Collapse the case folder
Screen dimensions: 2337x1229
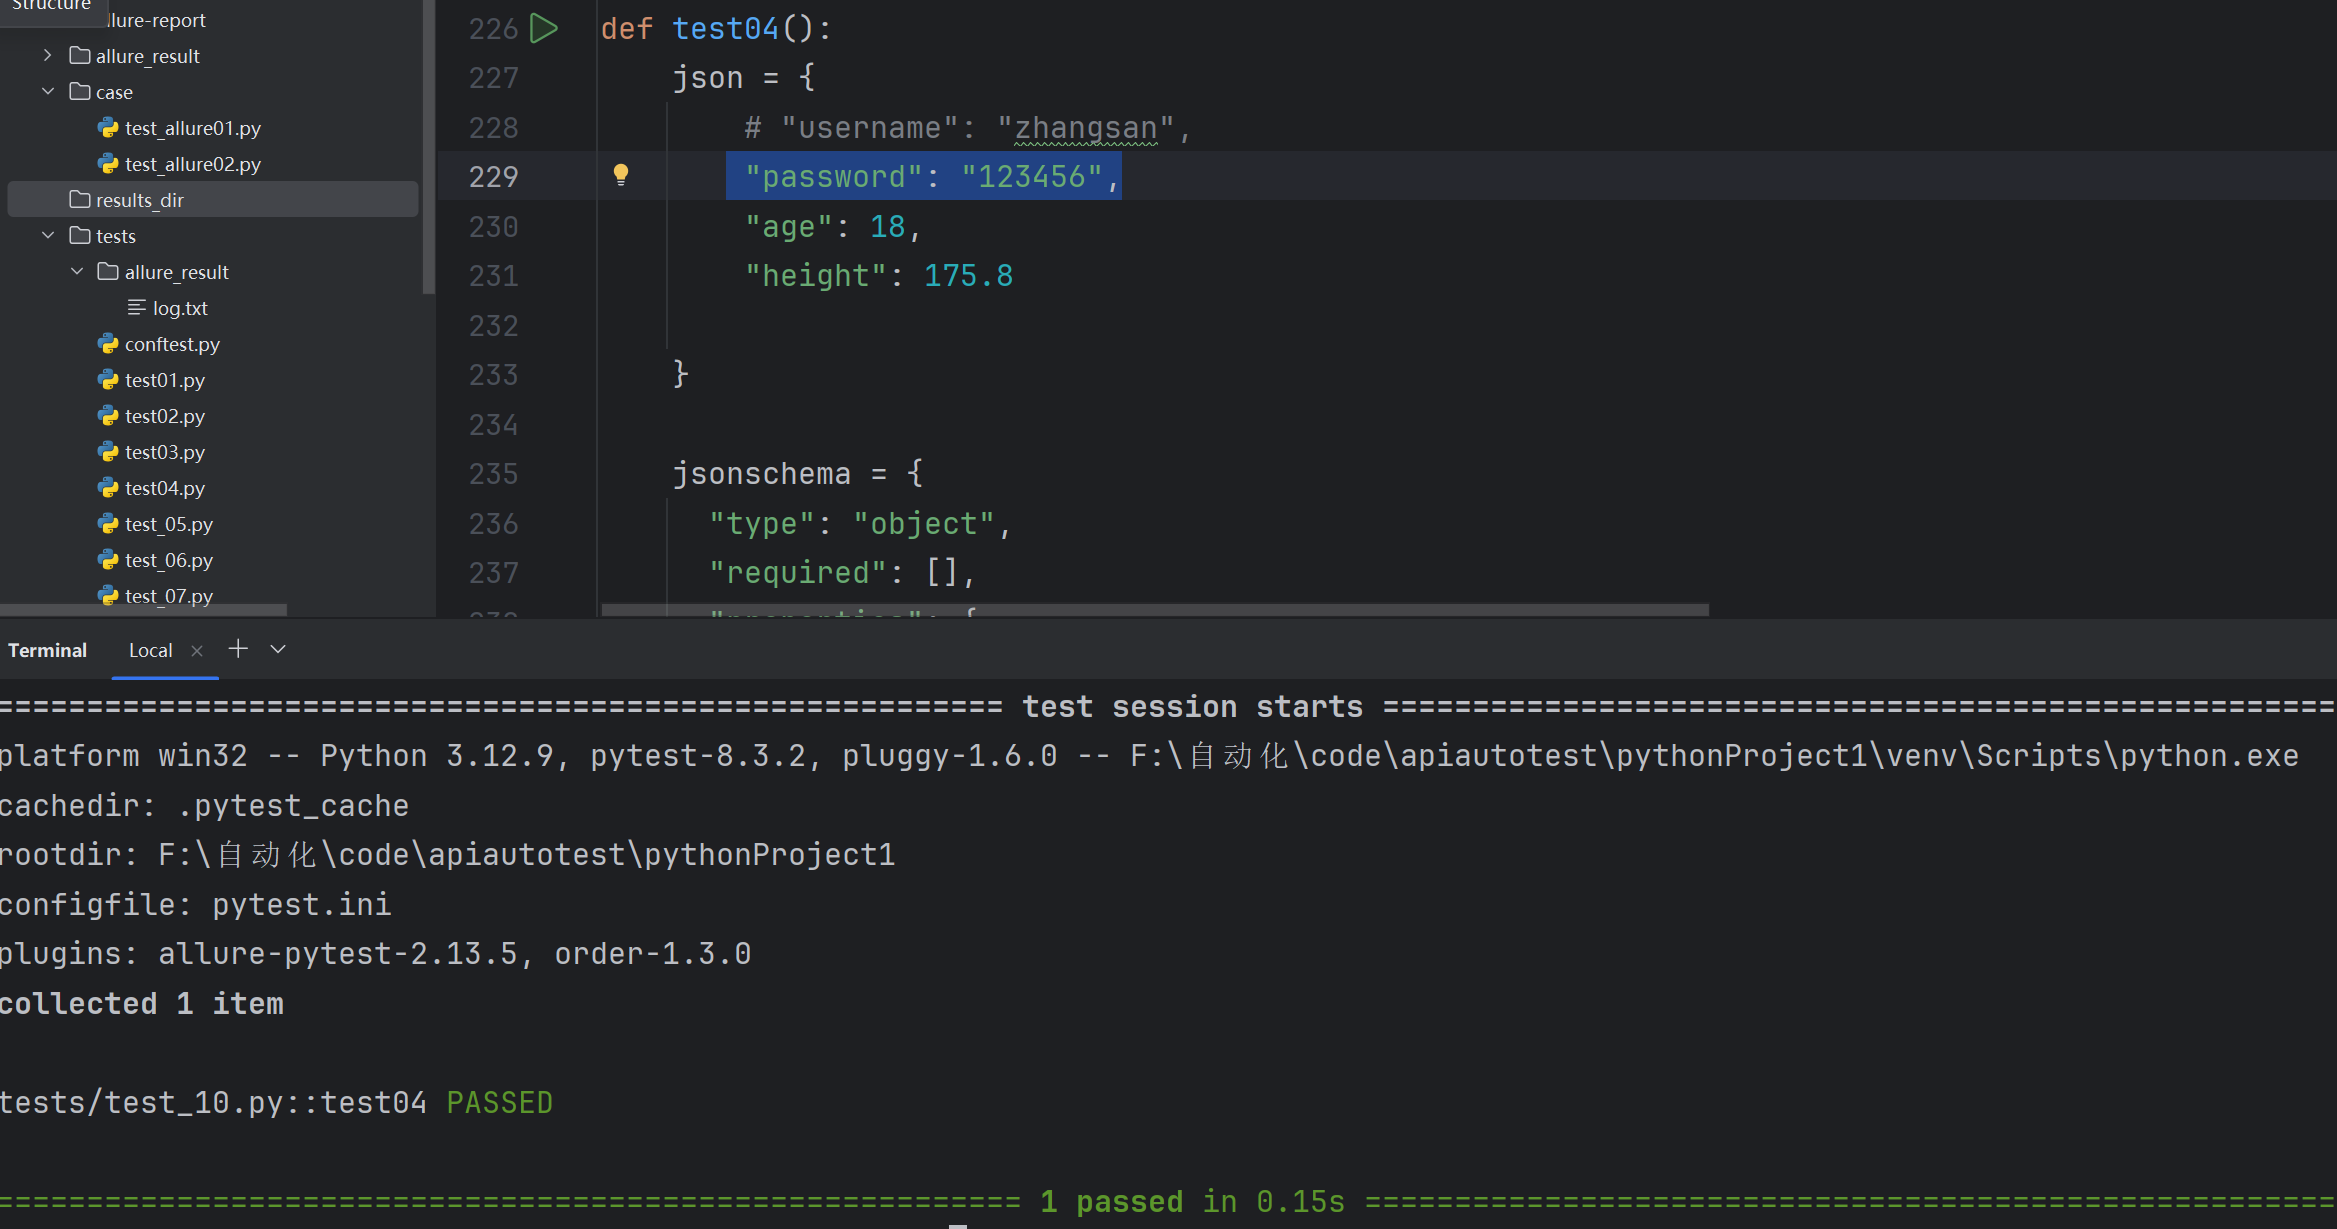pos(47,91)
